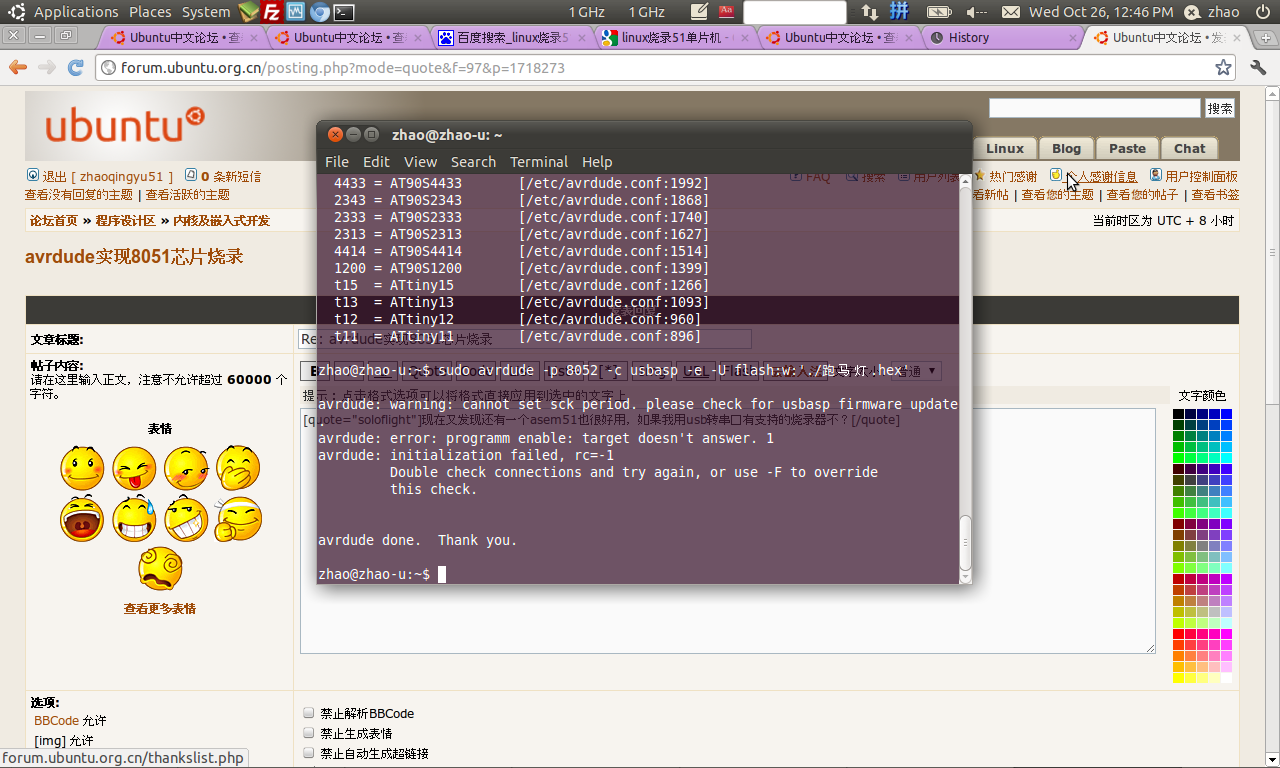Click the red Aa dictionary panel icon
Screen dimensions: 1280x768
pyautogui.click(x=727, y=12)
